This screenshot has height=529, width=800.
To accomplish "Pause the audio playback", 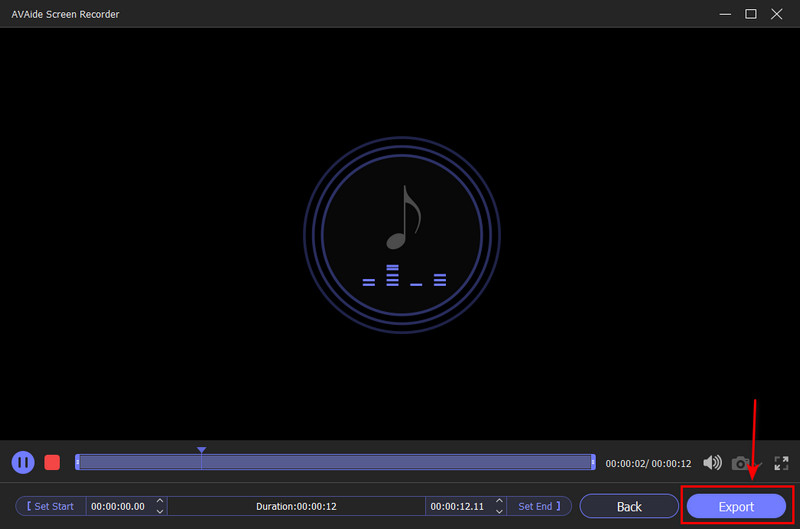I will tap(23, 463).
